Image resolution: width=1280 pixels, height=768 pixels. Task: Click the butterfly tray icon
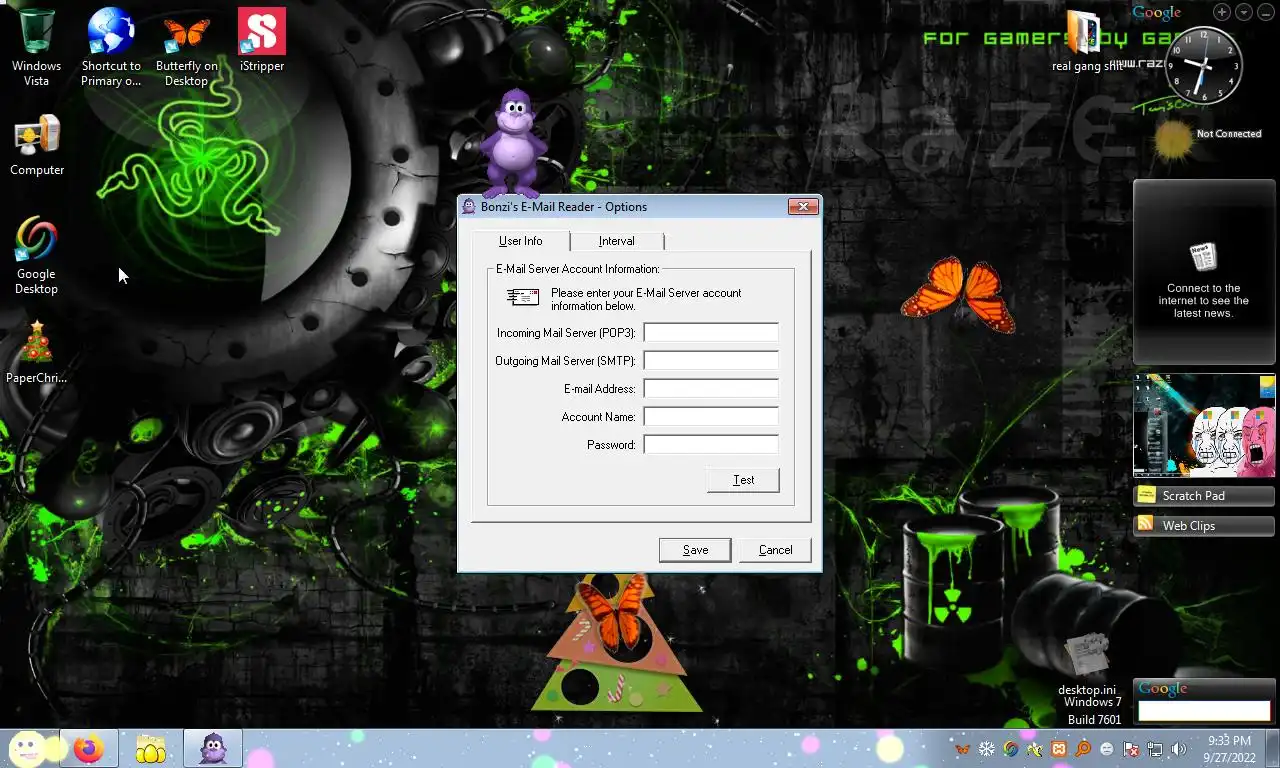[962, 749]
